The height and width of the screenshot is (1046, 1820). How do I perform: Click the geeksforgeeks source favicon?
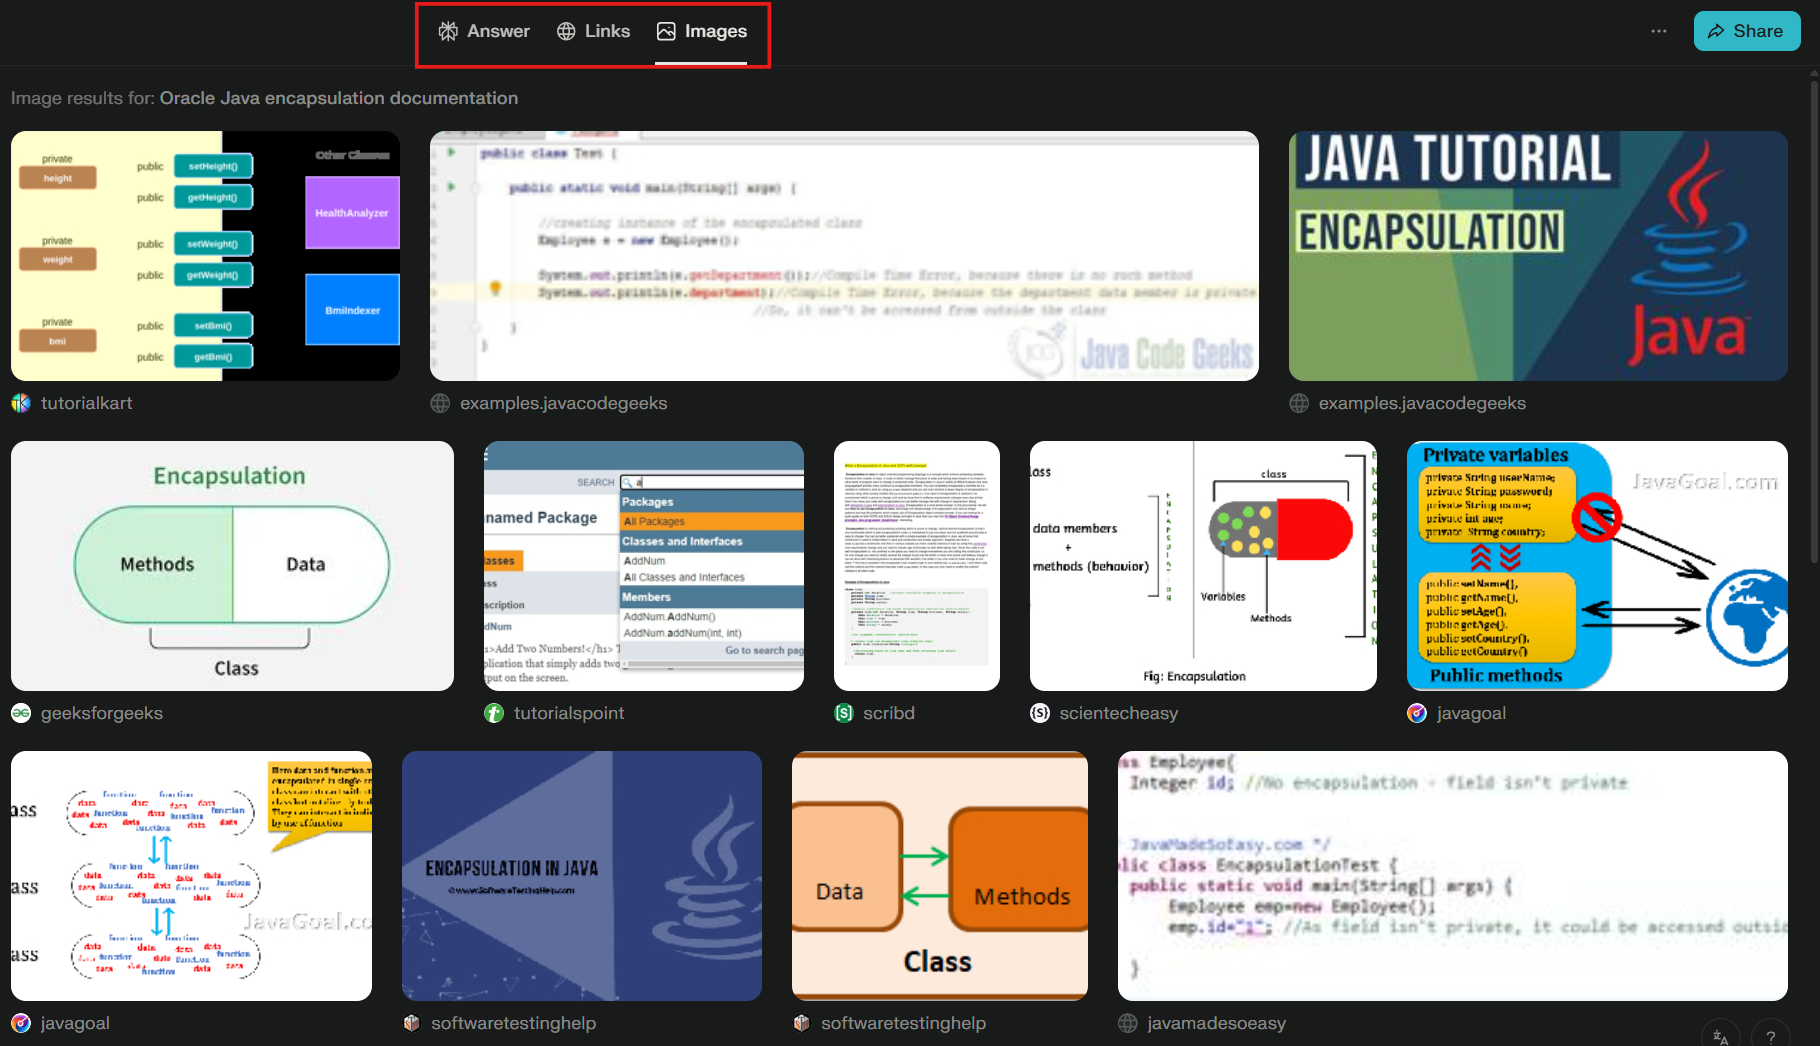coord(21,713)
